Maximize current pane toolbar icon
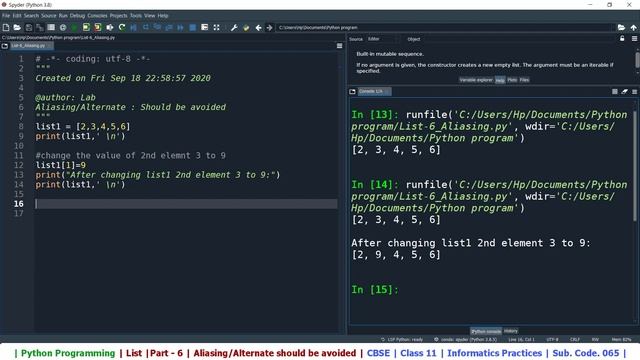The image size is (640, 360). click(x=204, y=27)
